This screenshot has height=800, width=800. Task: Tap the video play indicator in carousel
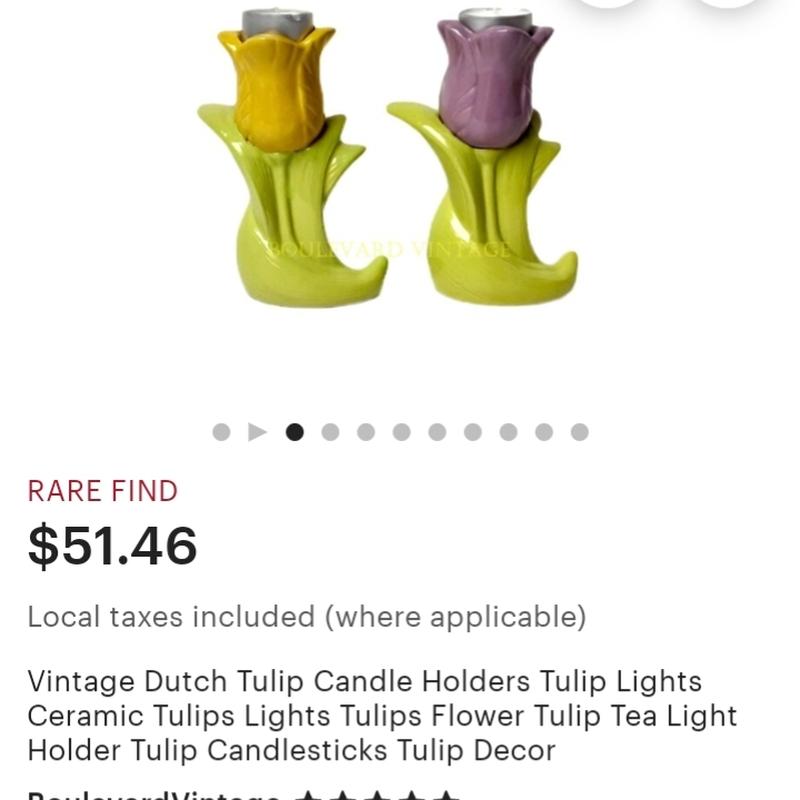click(x=257, y=432)
